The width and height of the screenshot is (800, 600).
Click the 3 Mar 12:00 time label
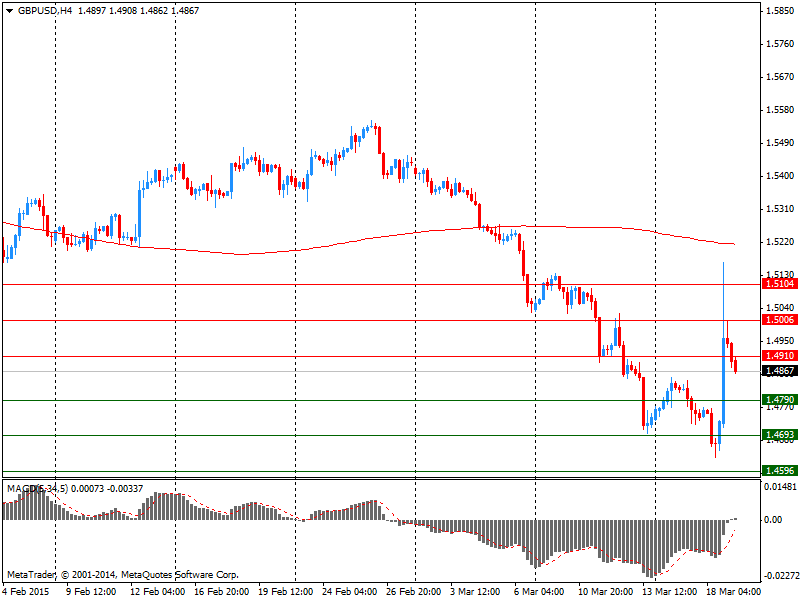(x=475, y=591)
